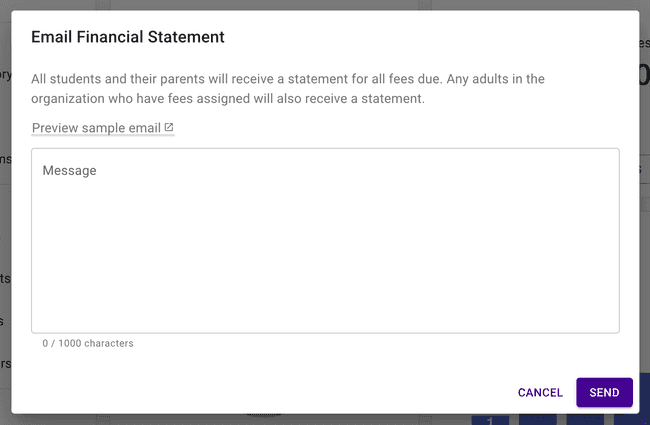The width and height of the screenshot is (650, 425).
Task: Click the first line of the description text
Action: pyautogui.click(x=288, y=78)
